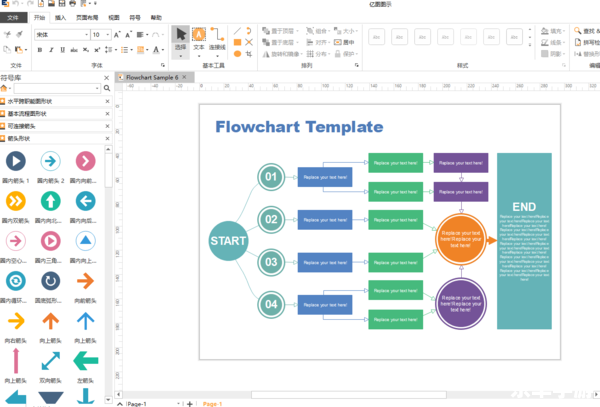The height and width of the screenshot is (407, 600).
Task: Toggle bold formatting
Action: pyautogui.click(x=40, y=50)
